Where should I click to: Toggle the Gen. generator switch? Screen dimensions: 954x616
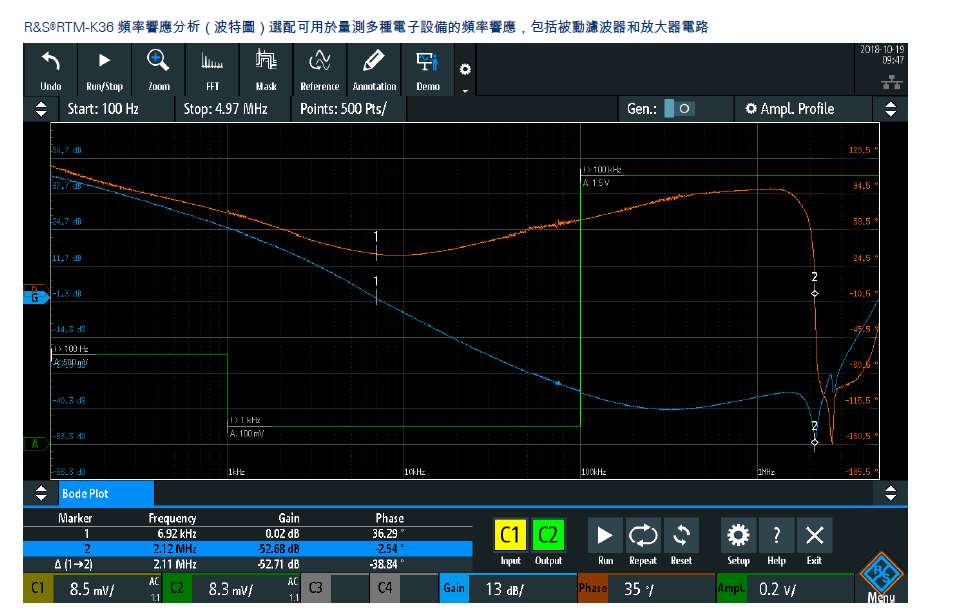pyautogui.click(x=679, y=109)
